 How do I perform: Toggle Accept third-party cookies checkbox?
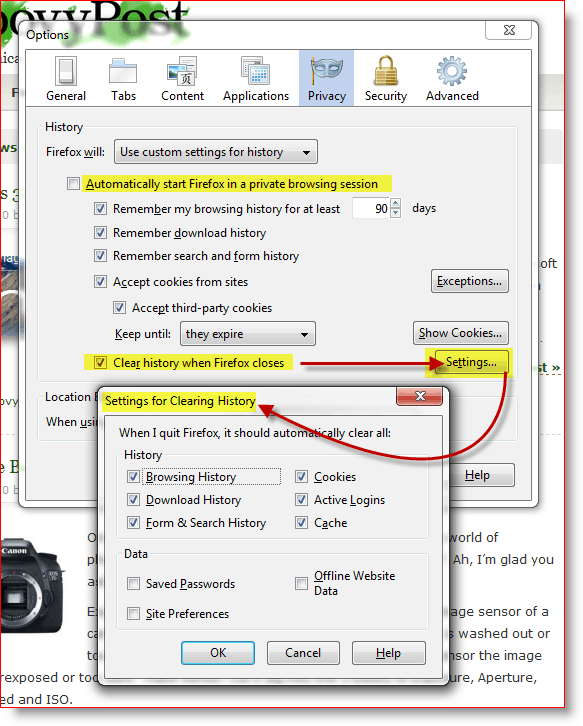tap(119, 307)
